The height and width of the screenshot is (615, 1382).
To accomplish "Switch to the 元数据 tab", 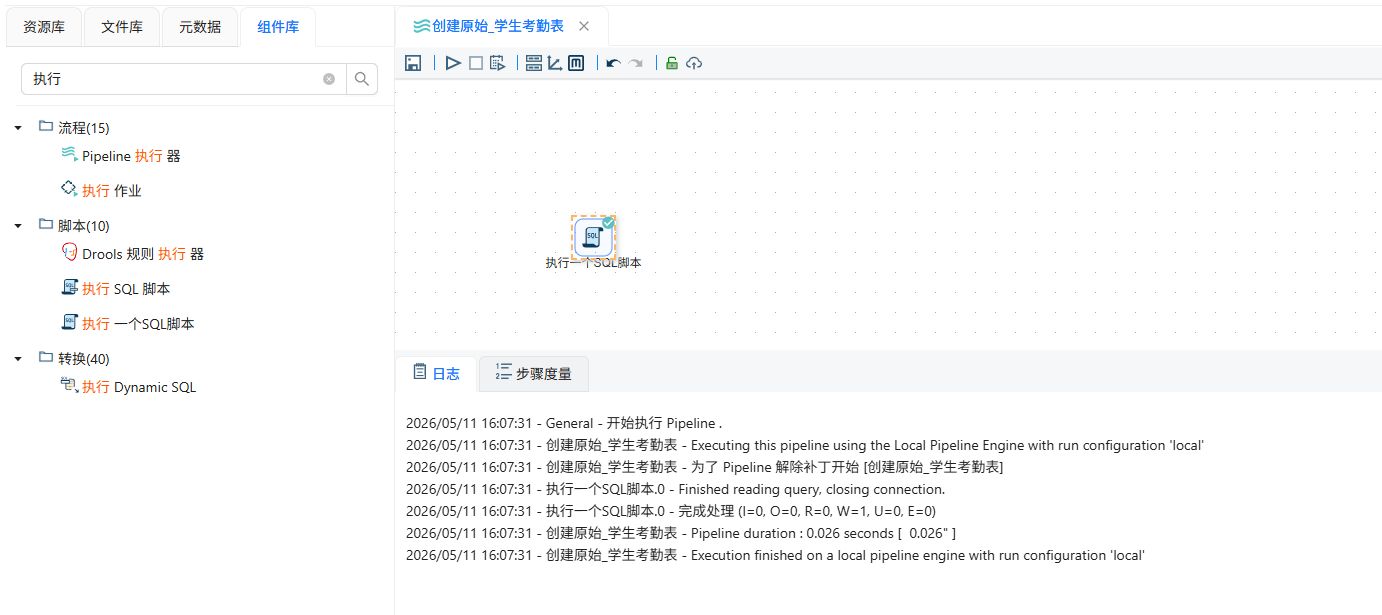I will point(200,27).
